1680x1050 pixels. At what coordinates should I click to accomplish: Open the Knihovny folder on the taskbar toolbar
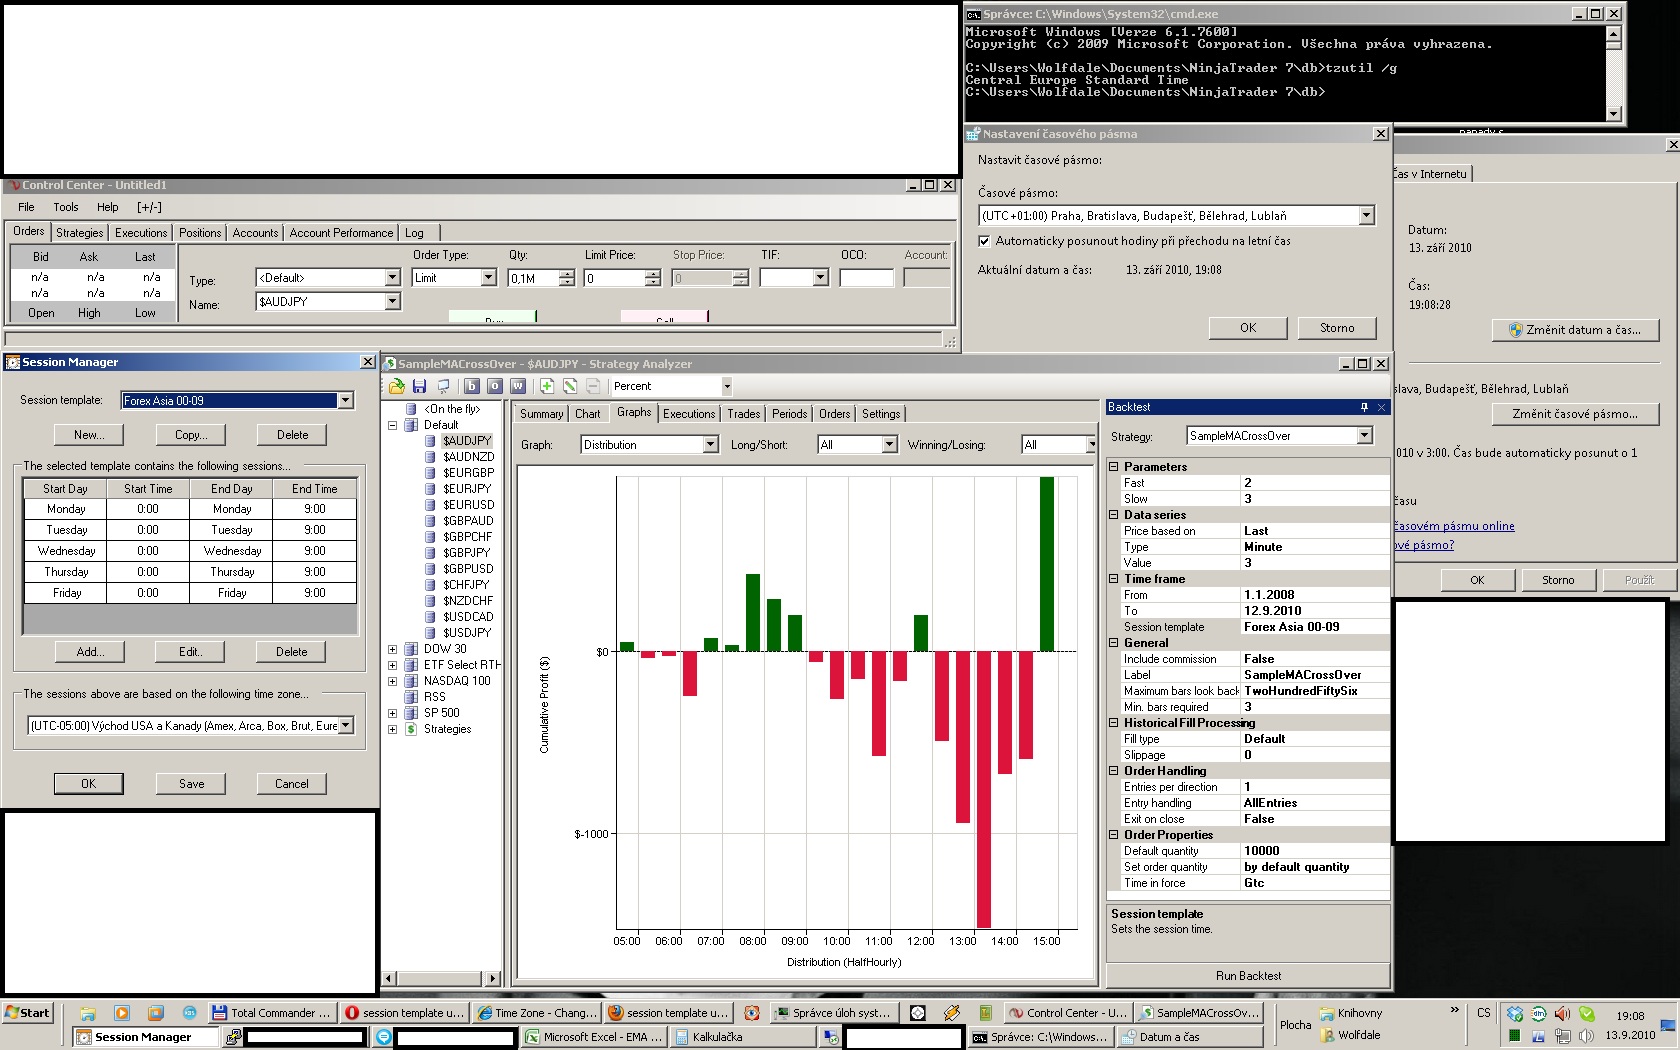click(x=1350, y=1013)
